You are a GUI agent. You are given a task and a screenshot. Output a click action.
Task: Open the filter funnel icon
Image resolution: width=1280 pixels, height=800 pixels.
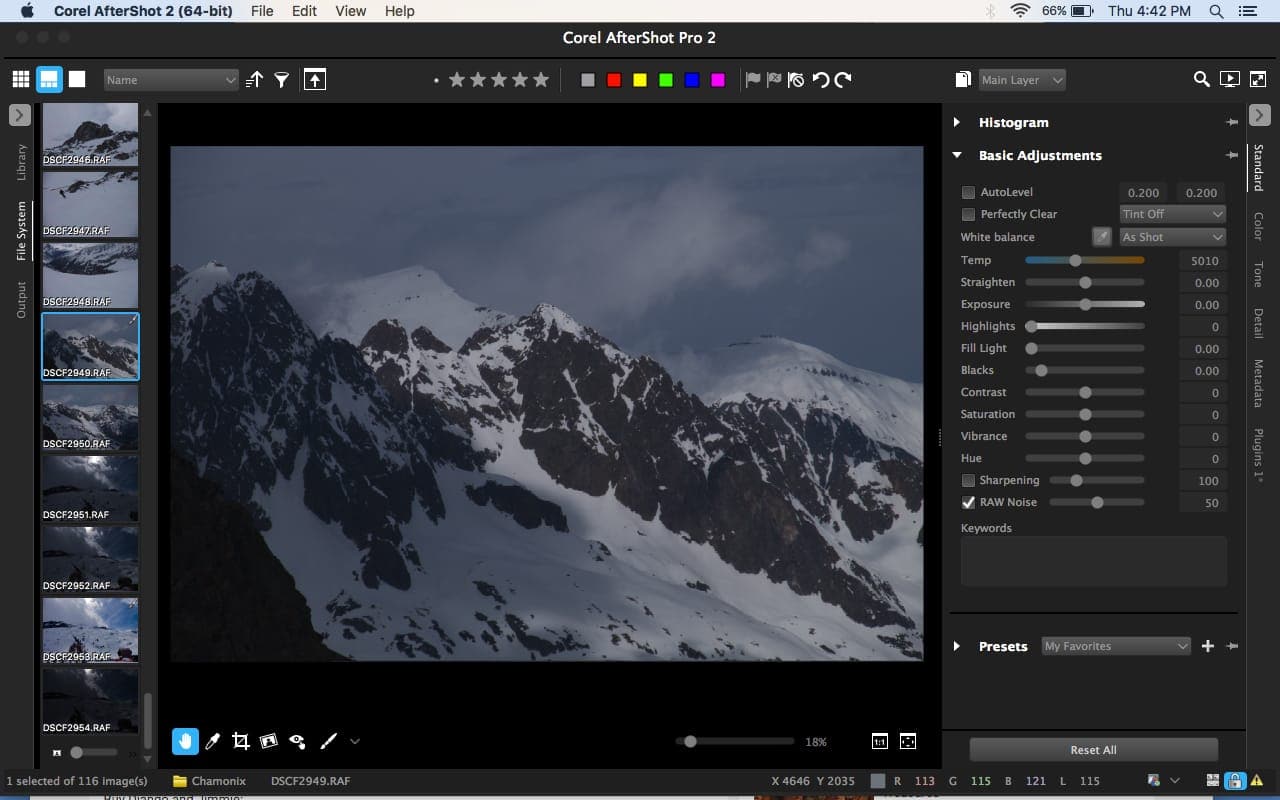point(282,80)
